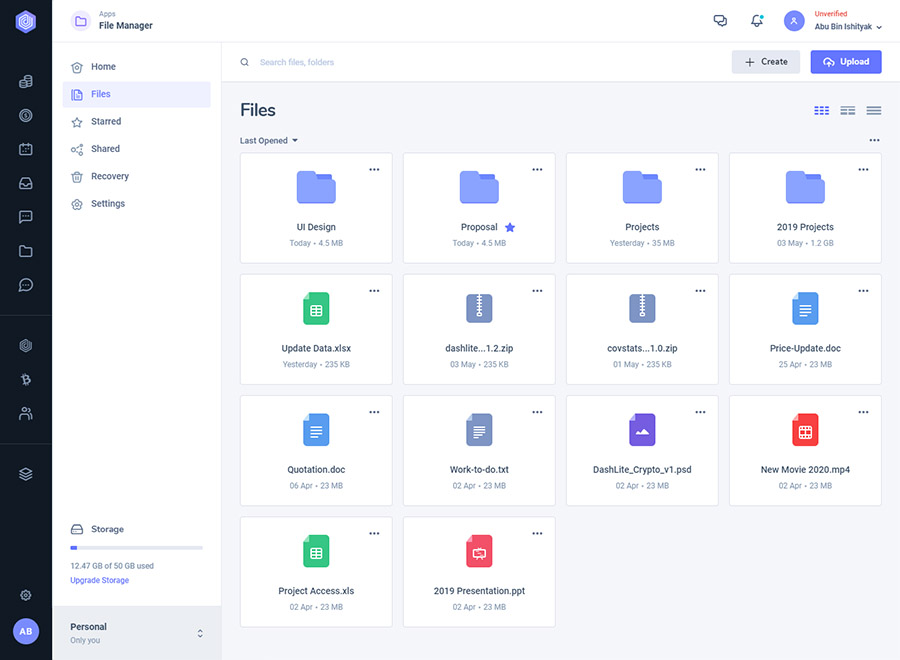Open the Recovery section in the sidebar
The height and width of the screenshot is (660, 900).
point(108,176)
